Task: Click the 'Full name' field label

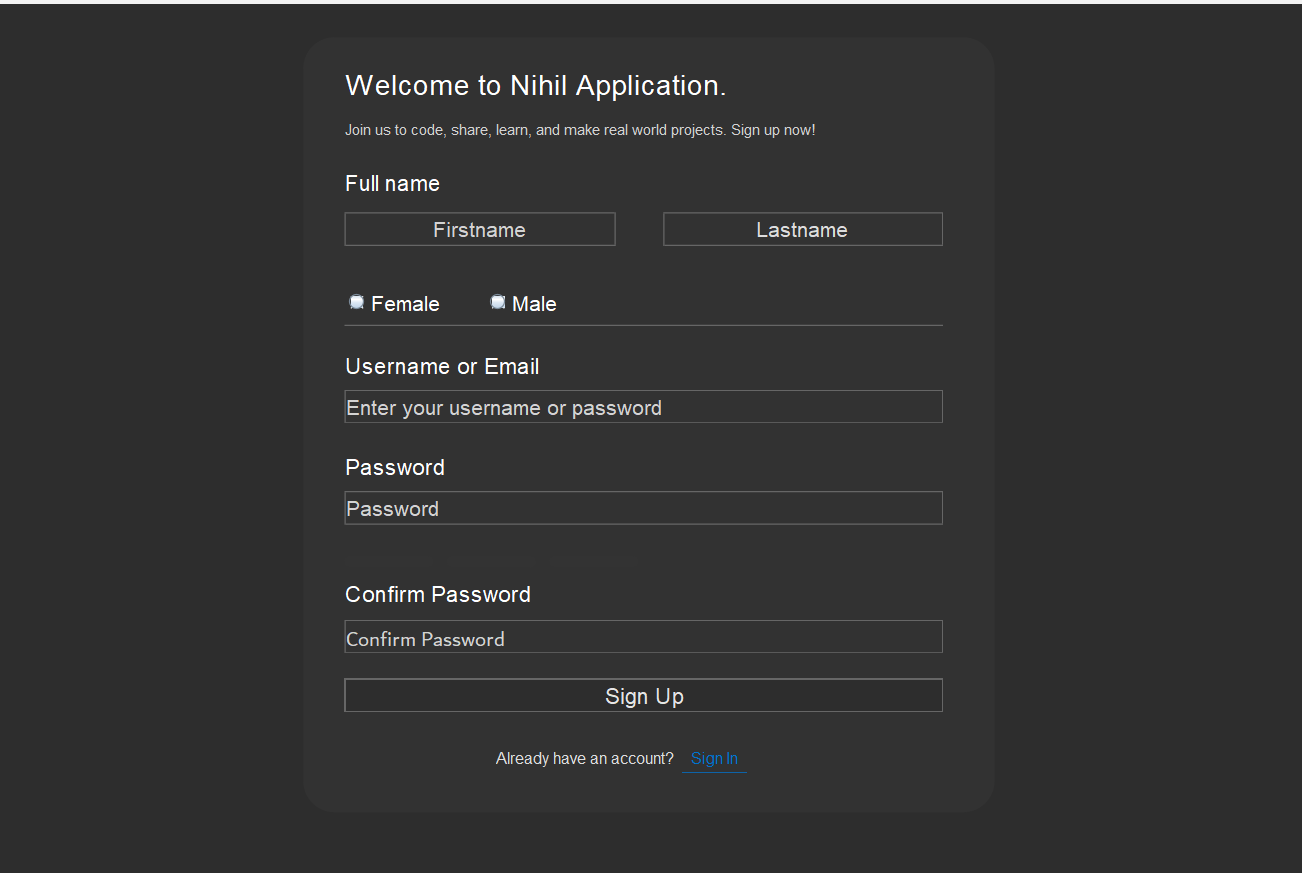Action: (x=392, y=184)
